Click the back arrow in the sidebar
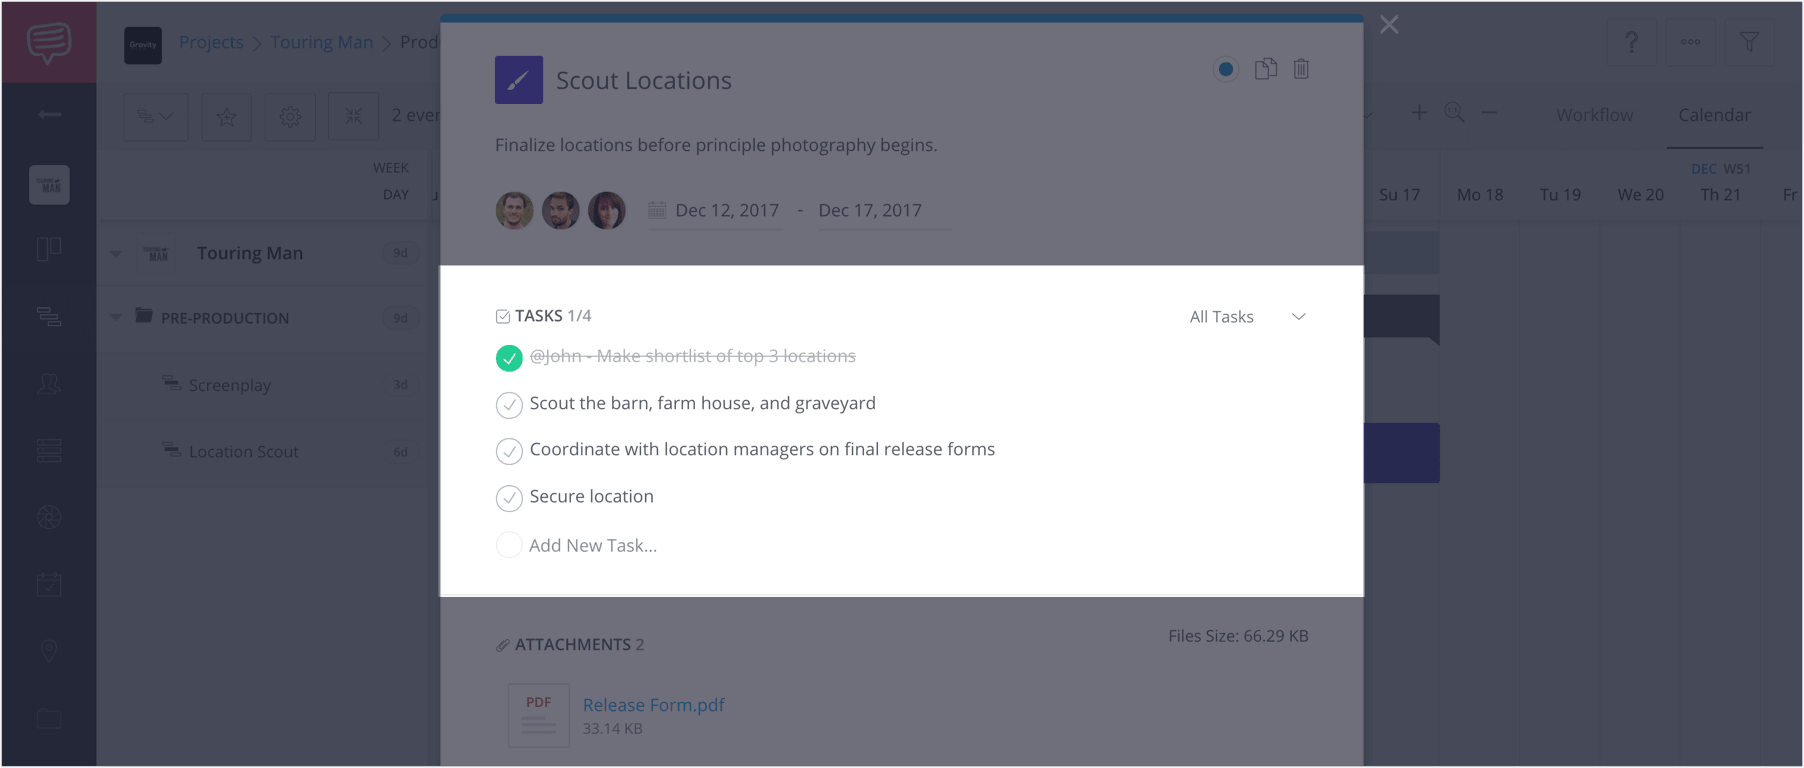1804x768 pixels. coord(49,115)
